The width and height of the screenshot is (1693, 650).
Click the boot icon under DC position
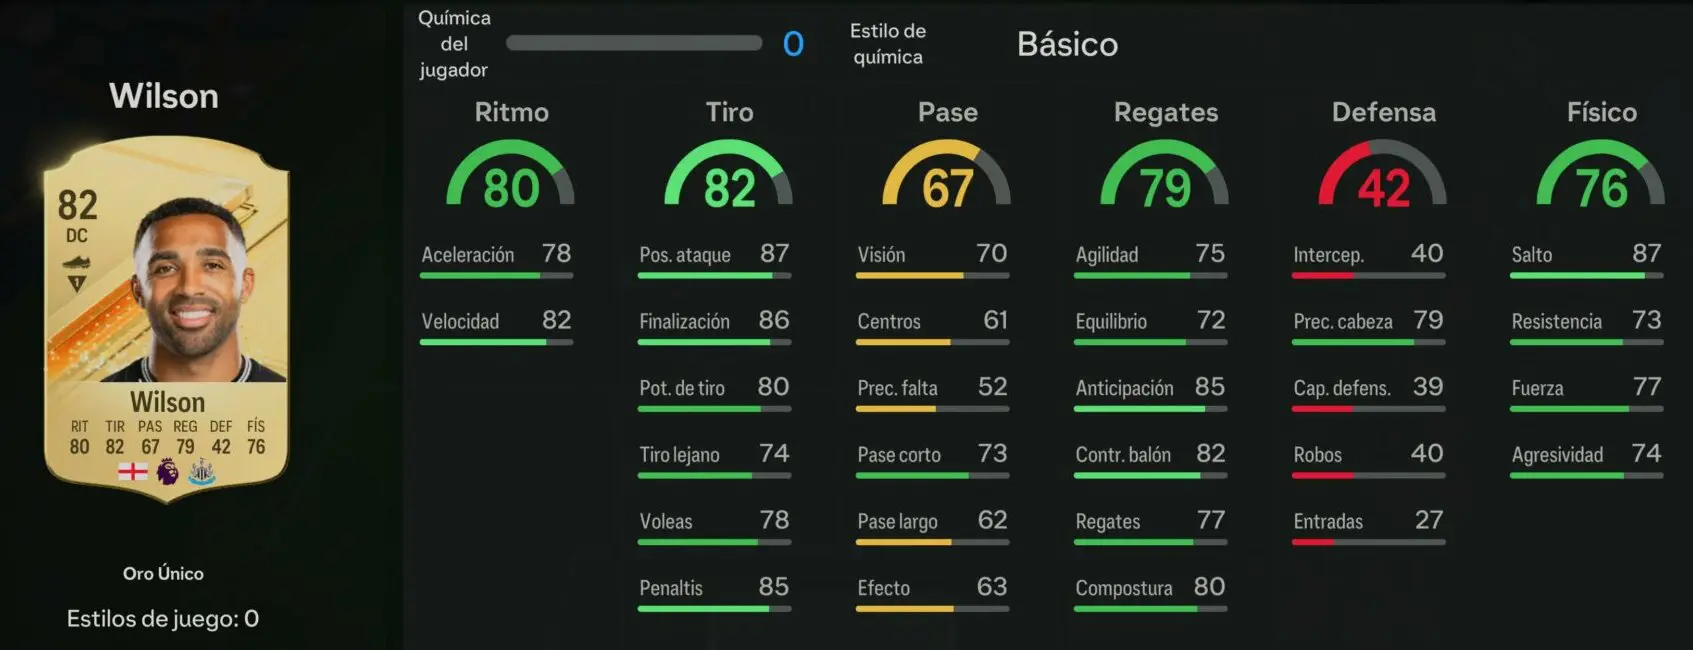coord(77,263)
